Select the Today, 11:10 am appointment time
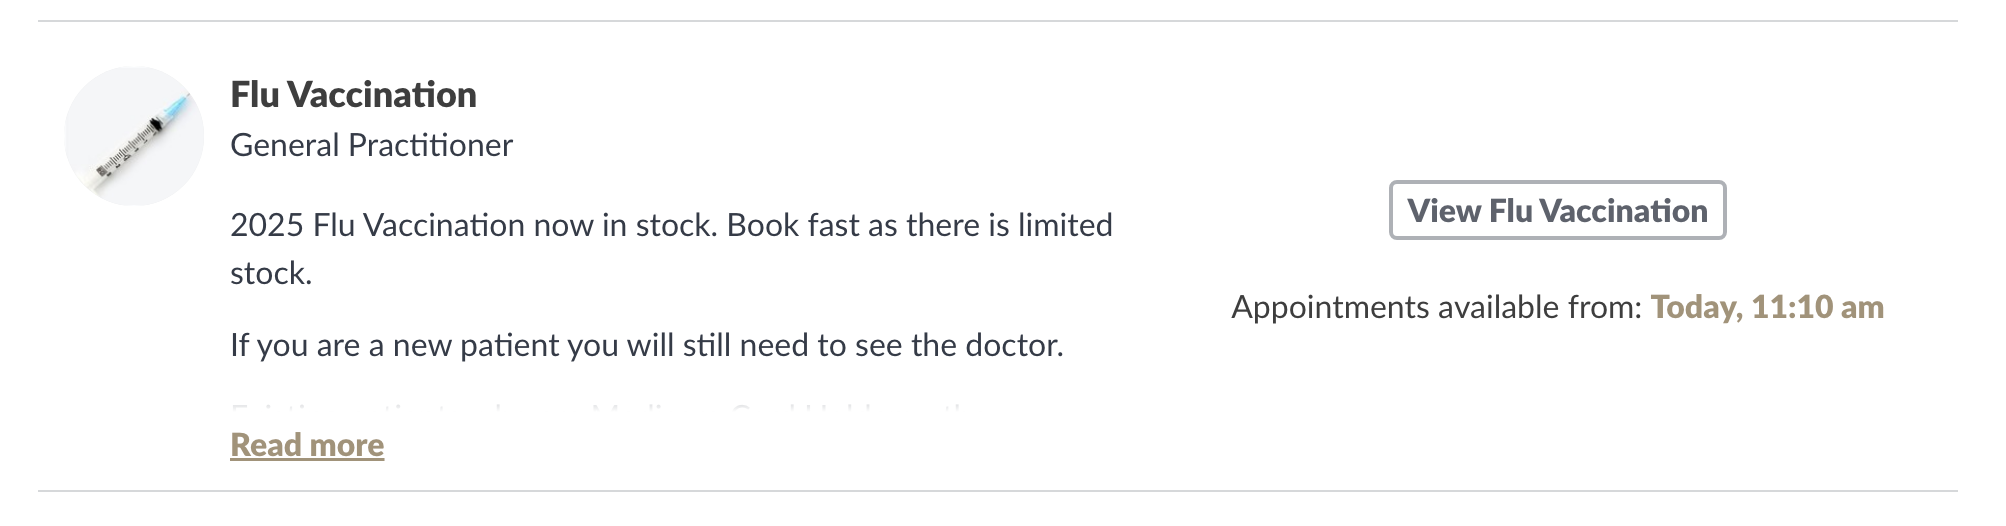The width and height of the screenshot is (2006, 526). (1767, 307)
